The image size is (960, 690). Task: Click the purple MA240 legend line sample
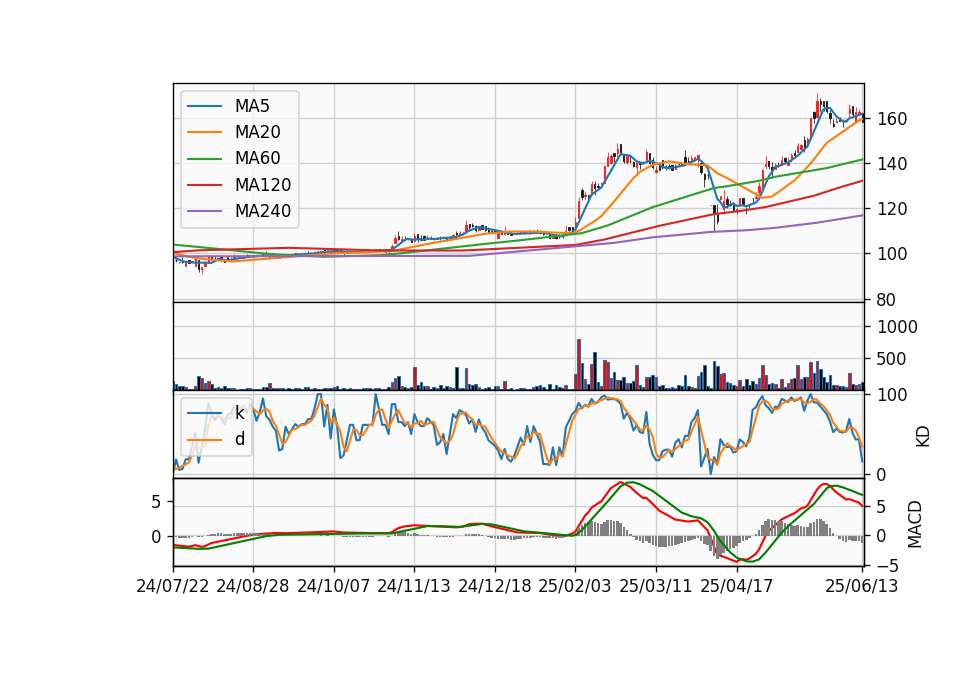pos(204,211)
